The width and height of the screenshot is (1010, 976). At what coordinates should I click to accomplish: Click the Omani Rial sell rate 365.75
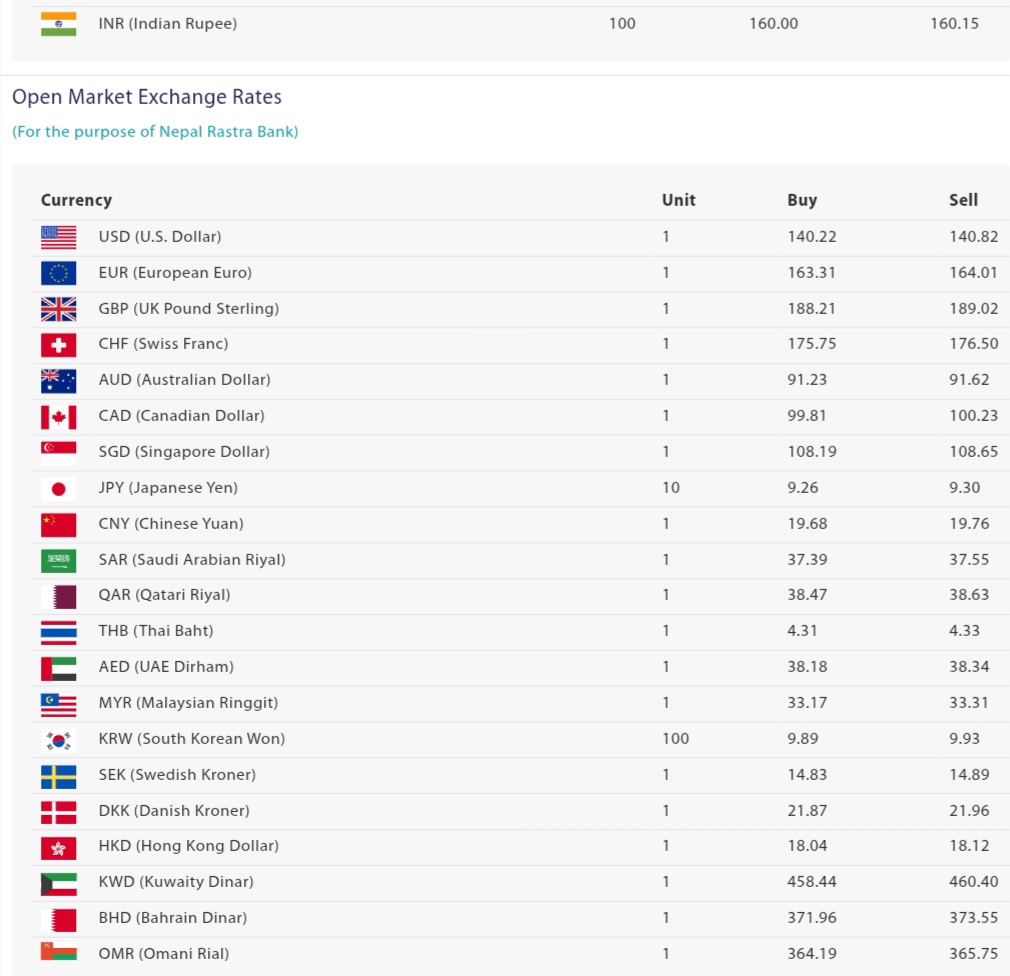[x=973, y=954]
